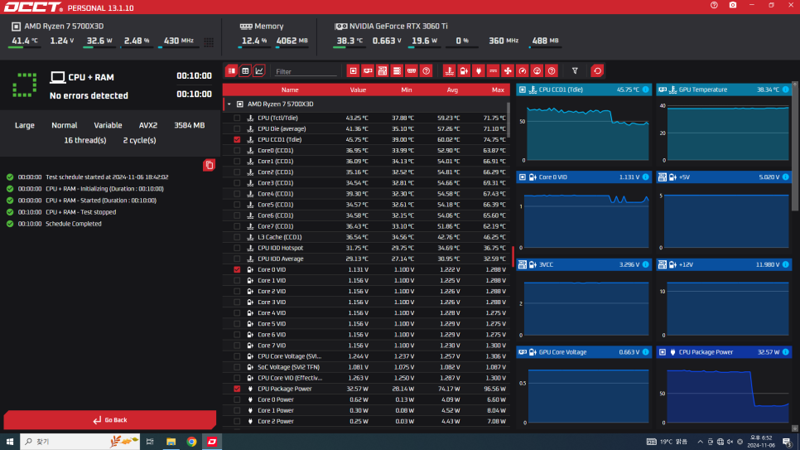The image size is (800, 450).
Task: Click the Core 2 Power row
Action: pos(366,421)
